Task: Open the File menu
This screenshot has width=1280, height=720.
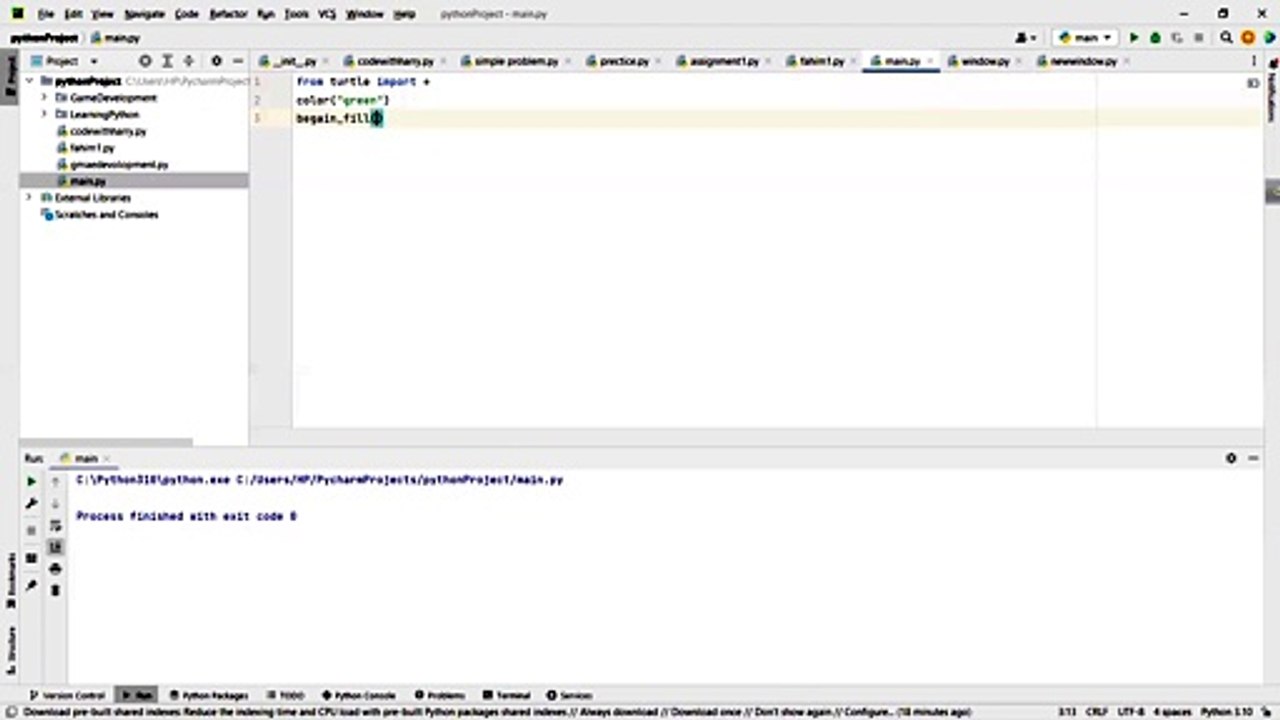Action: [x=46, y=14]
